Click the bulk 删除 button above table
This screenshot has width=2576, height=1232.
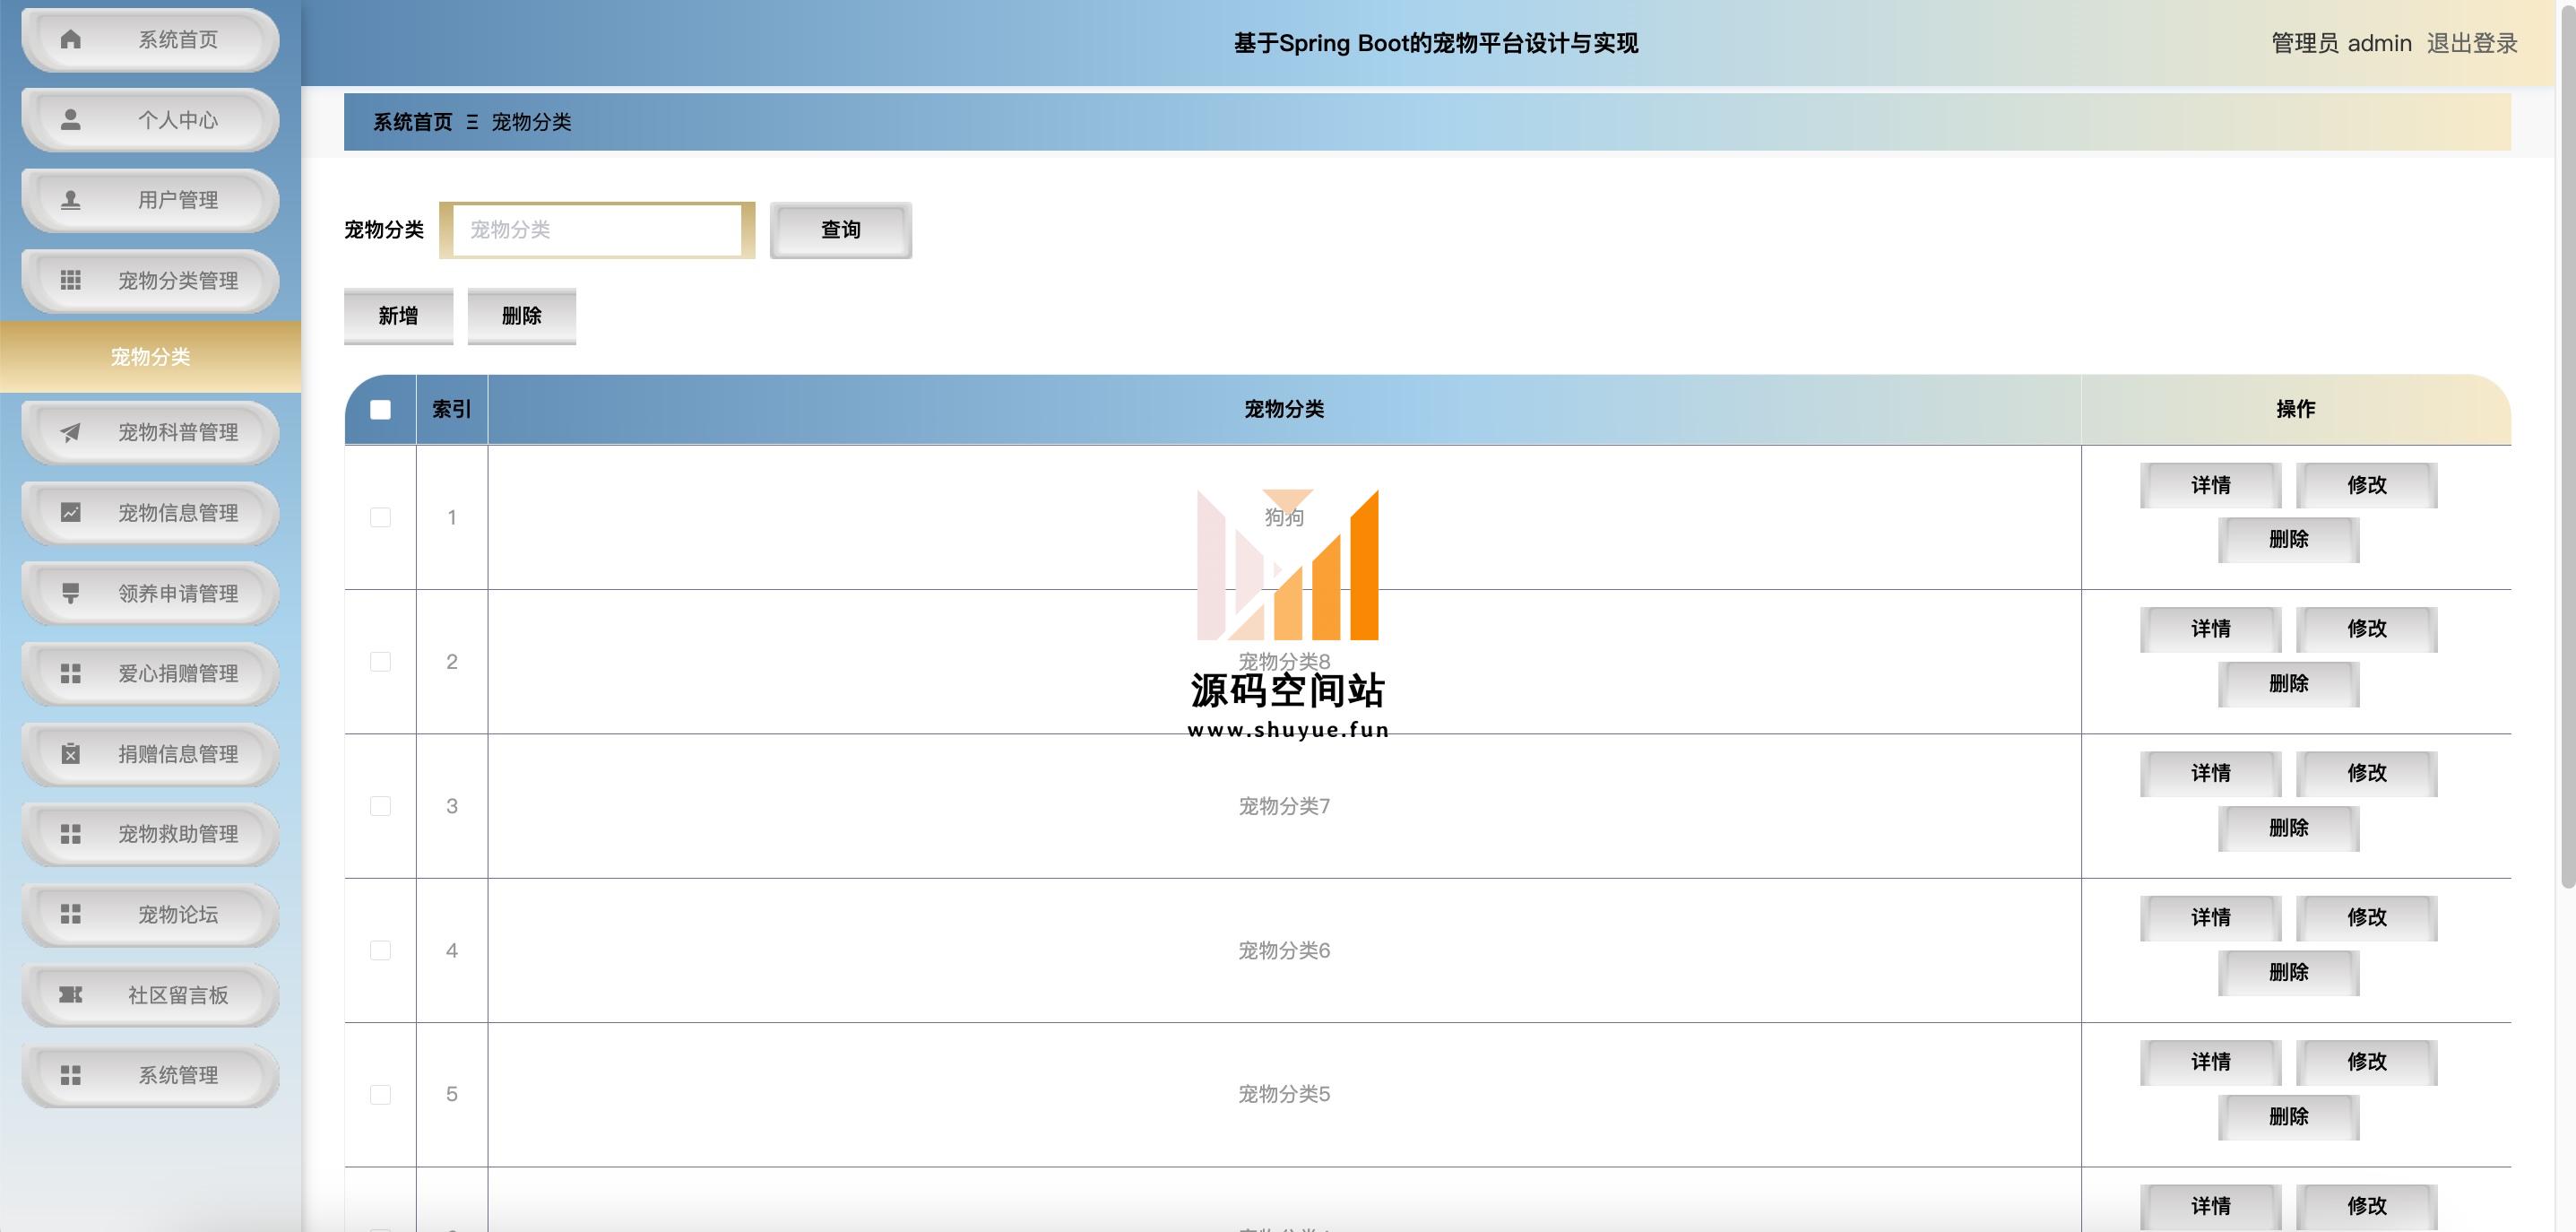521,316
